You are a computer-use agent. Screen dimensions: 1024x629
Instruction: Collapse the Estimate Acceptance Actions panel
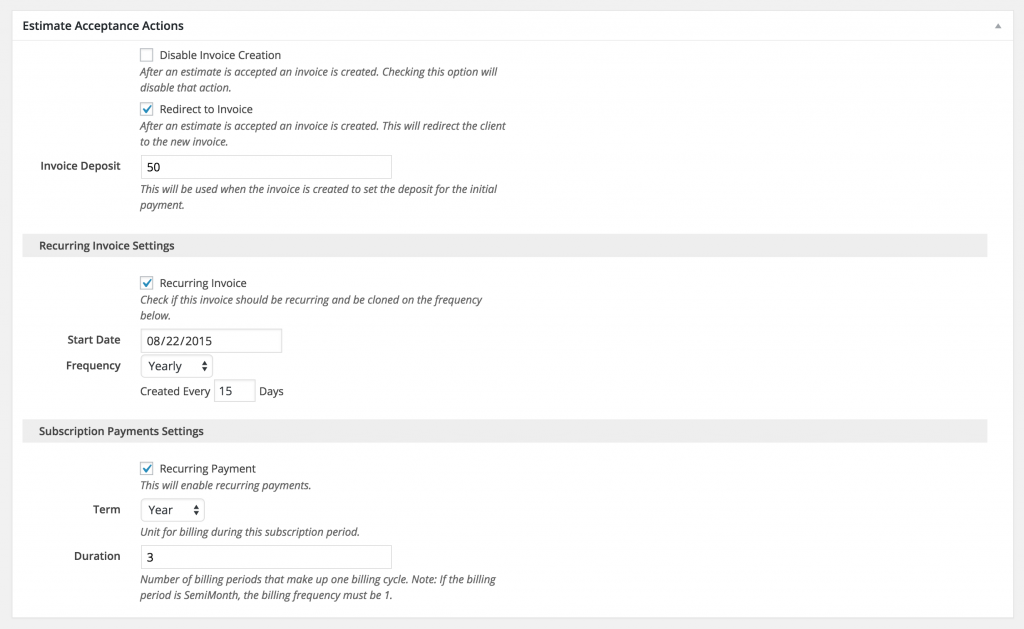[x=997, y=25]
